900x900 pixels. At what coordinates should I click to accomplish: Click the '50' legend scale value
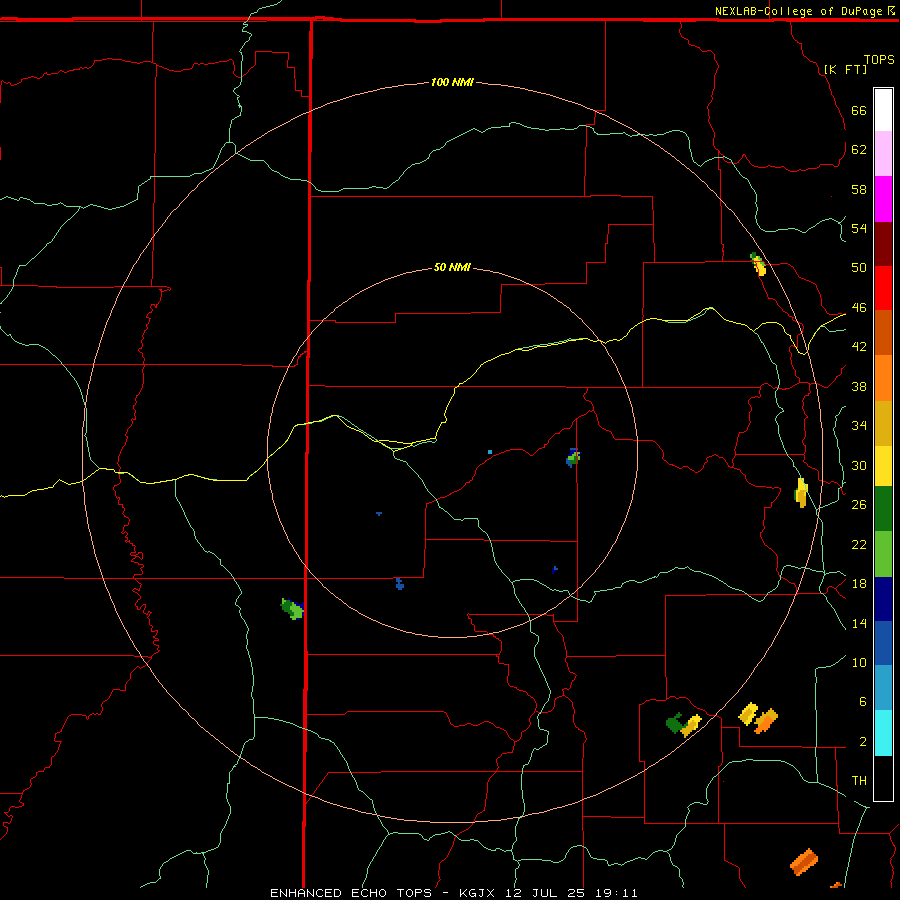tap(859, 268)
